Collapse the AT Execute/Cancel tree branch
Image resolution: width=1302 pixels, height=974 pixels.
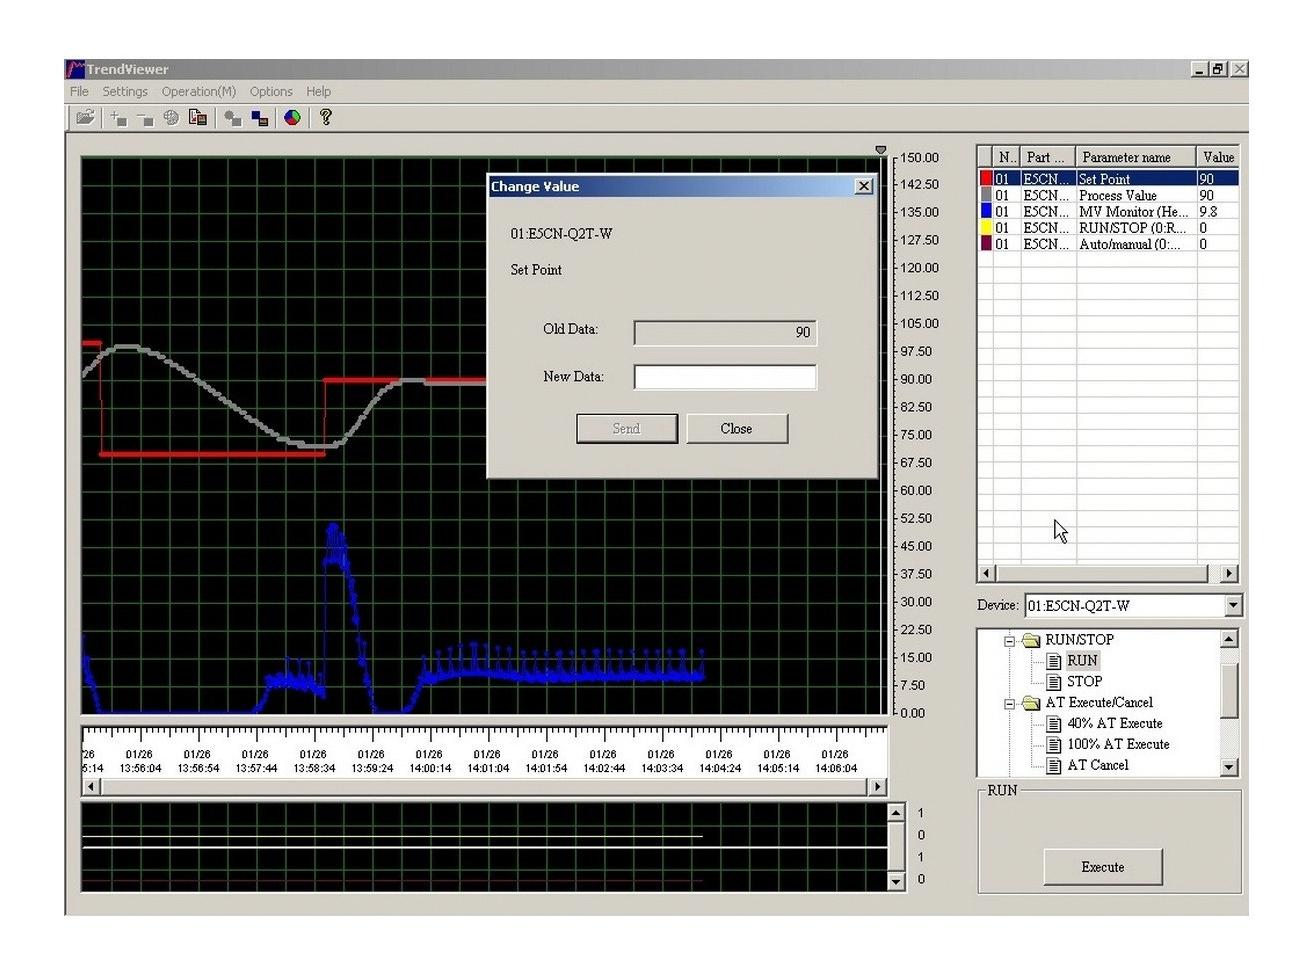[1008, 702]
